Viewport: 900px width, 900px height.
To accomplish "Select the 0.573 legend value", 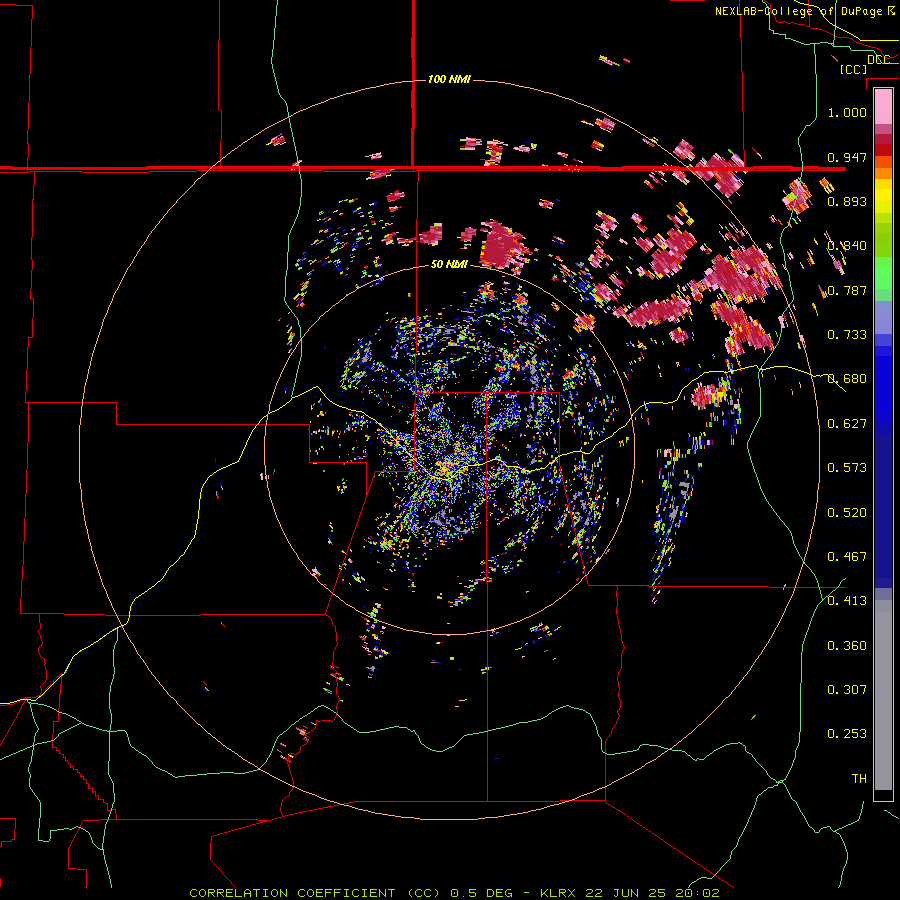I will [847, 467].
